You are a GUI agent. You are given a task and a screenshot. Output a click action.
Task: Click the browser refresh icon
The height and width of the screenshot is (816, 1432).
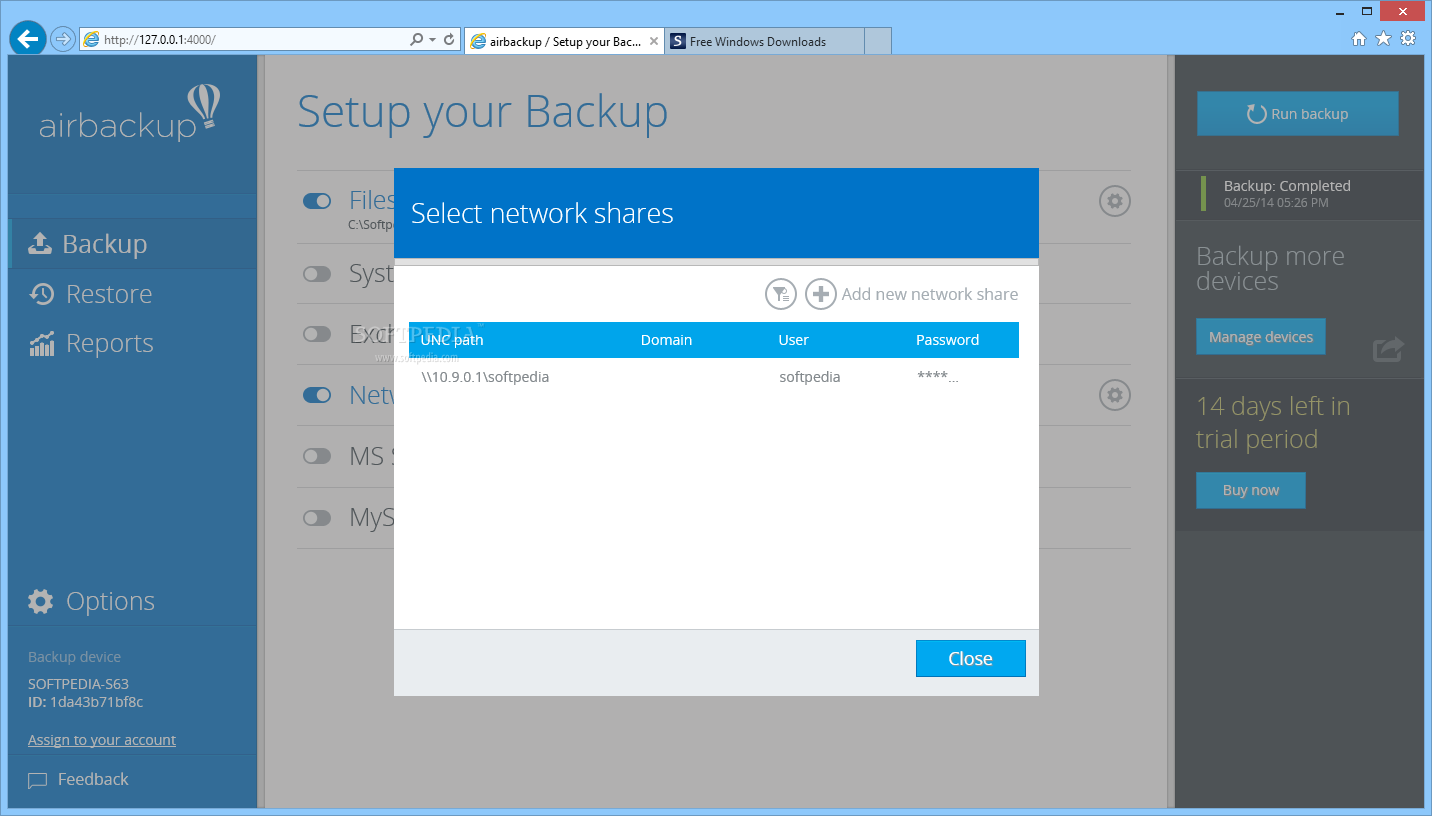[x=450, y=40]
